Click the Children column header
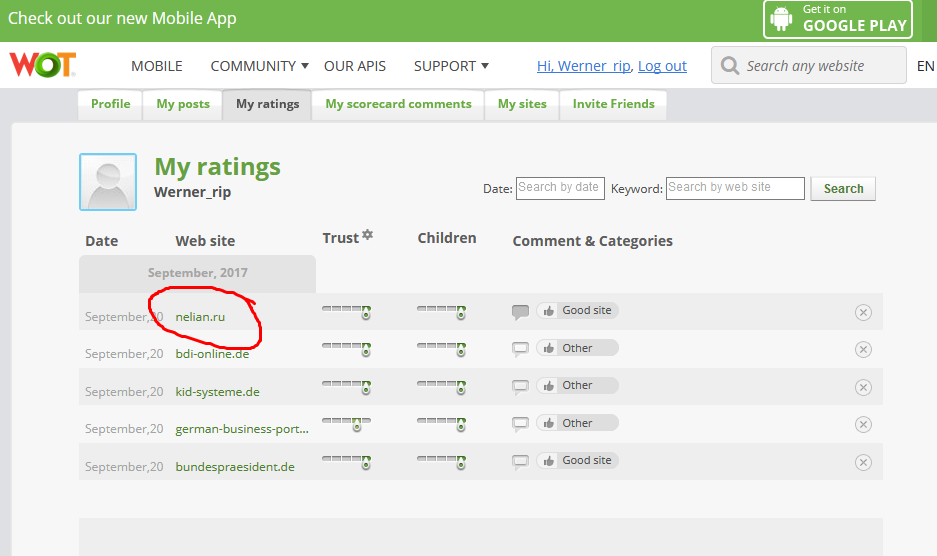Screen dimensions: 937x556 click(x=447, y=238)
